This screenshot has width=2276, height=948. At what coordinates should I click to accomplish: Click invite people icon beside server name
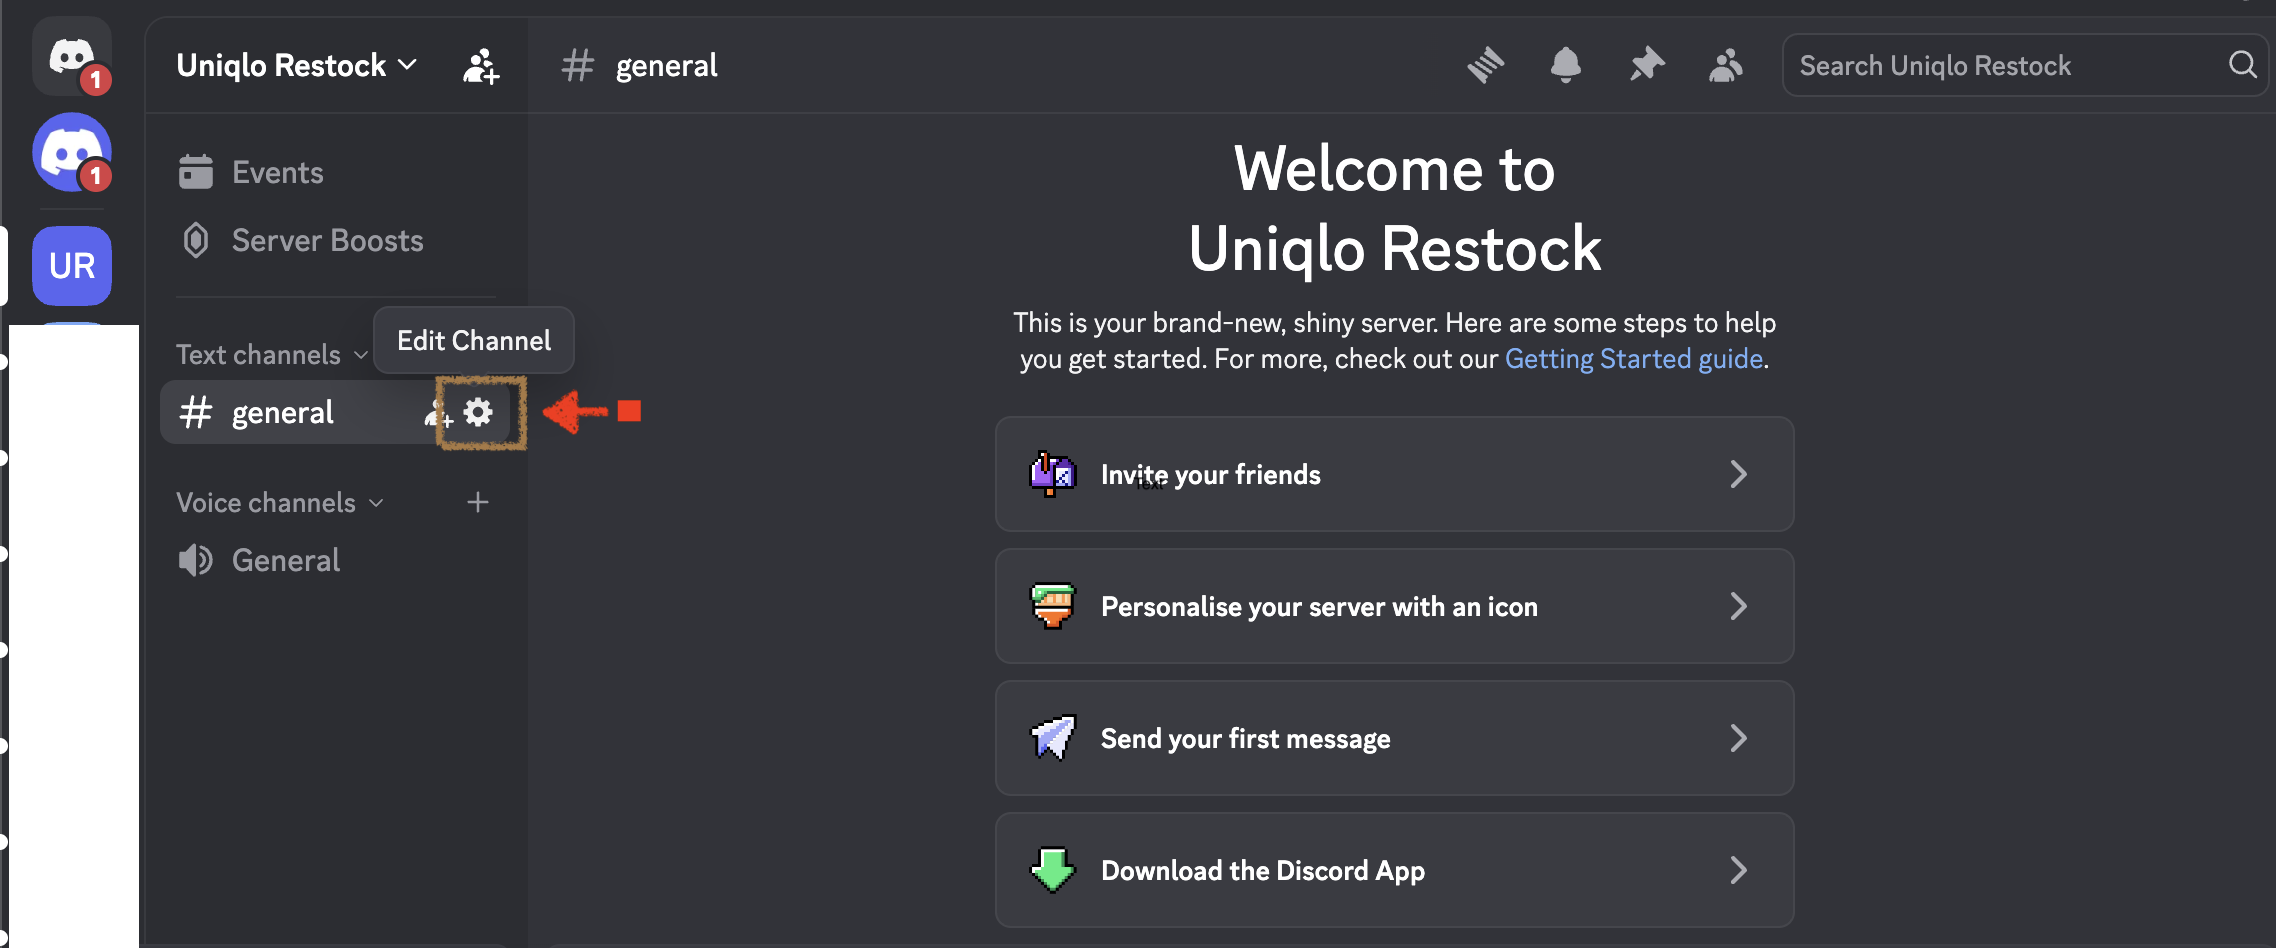tap(481, 66)
